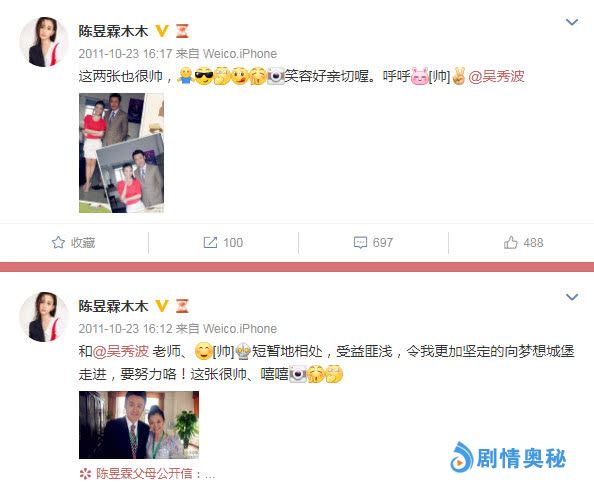Click the gold V verified badge in second post
The width and height of the screenshot is (594, 488).
tap(162, 306)
